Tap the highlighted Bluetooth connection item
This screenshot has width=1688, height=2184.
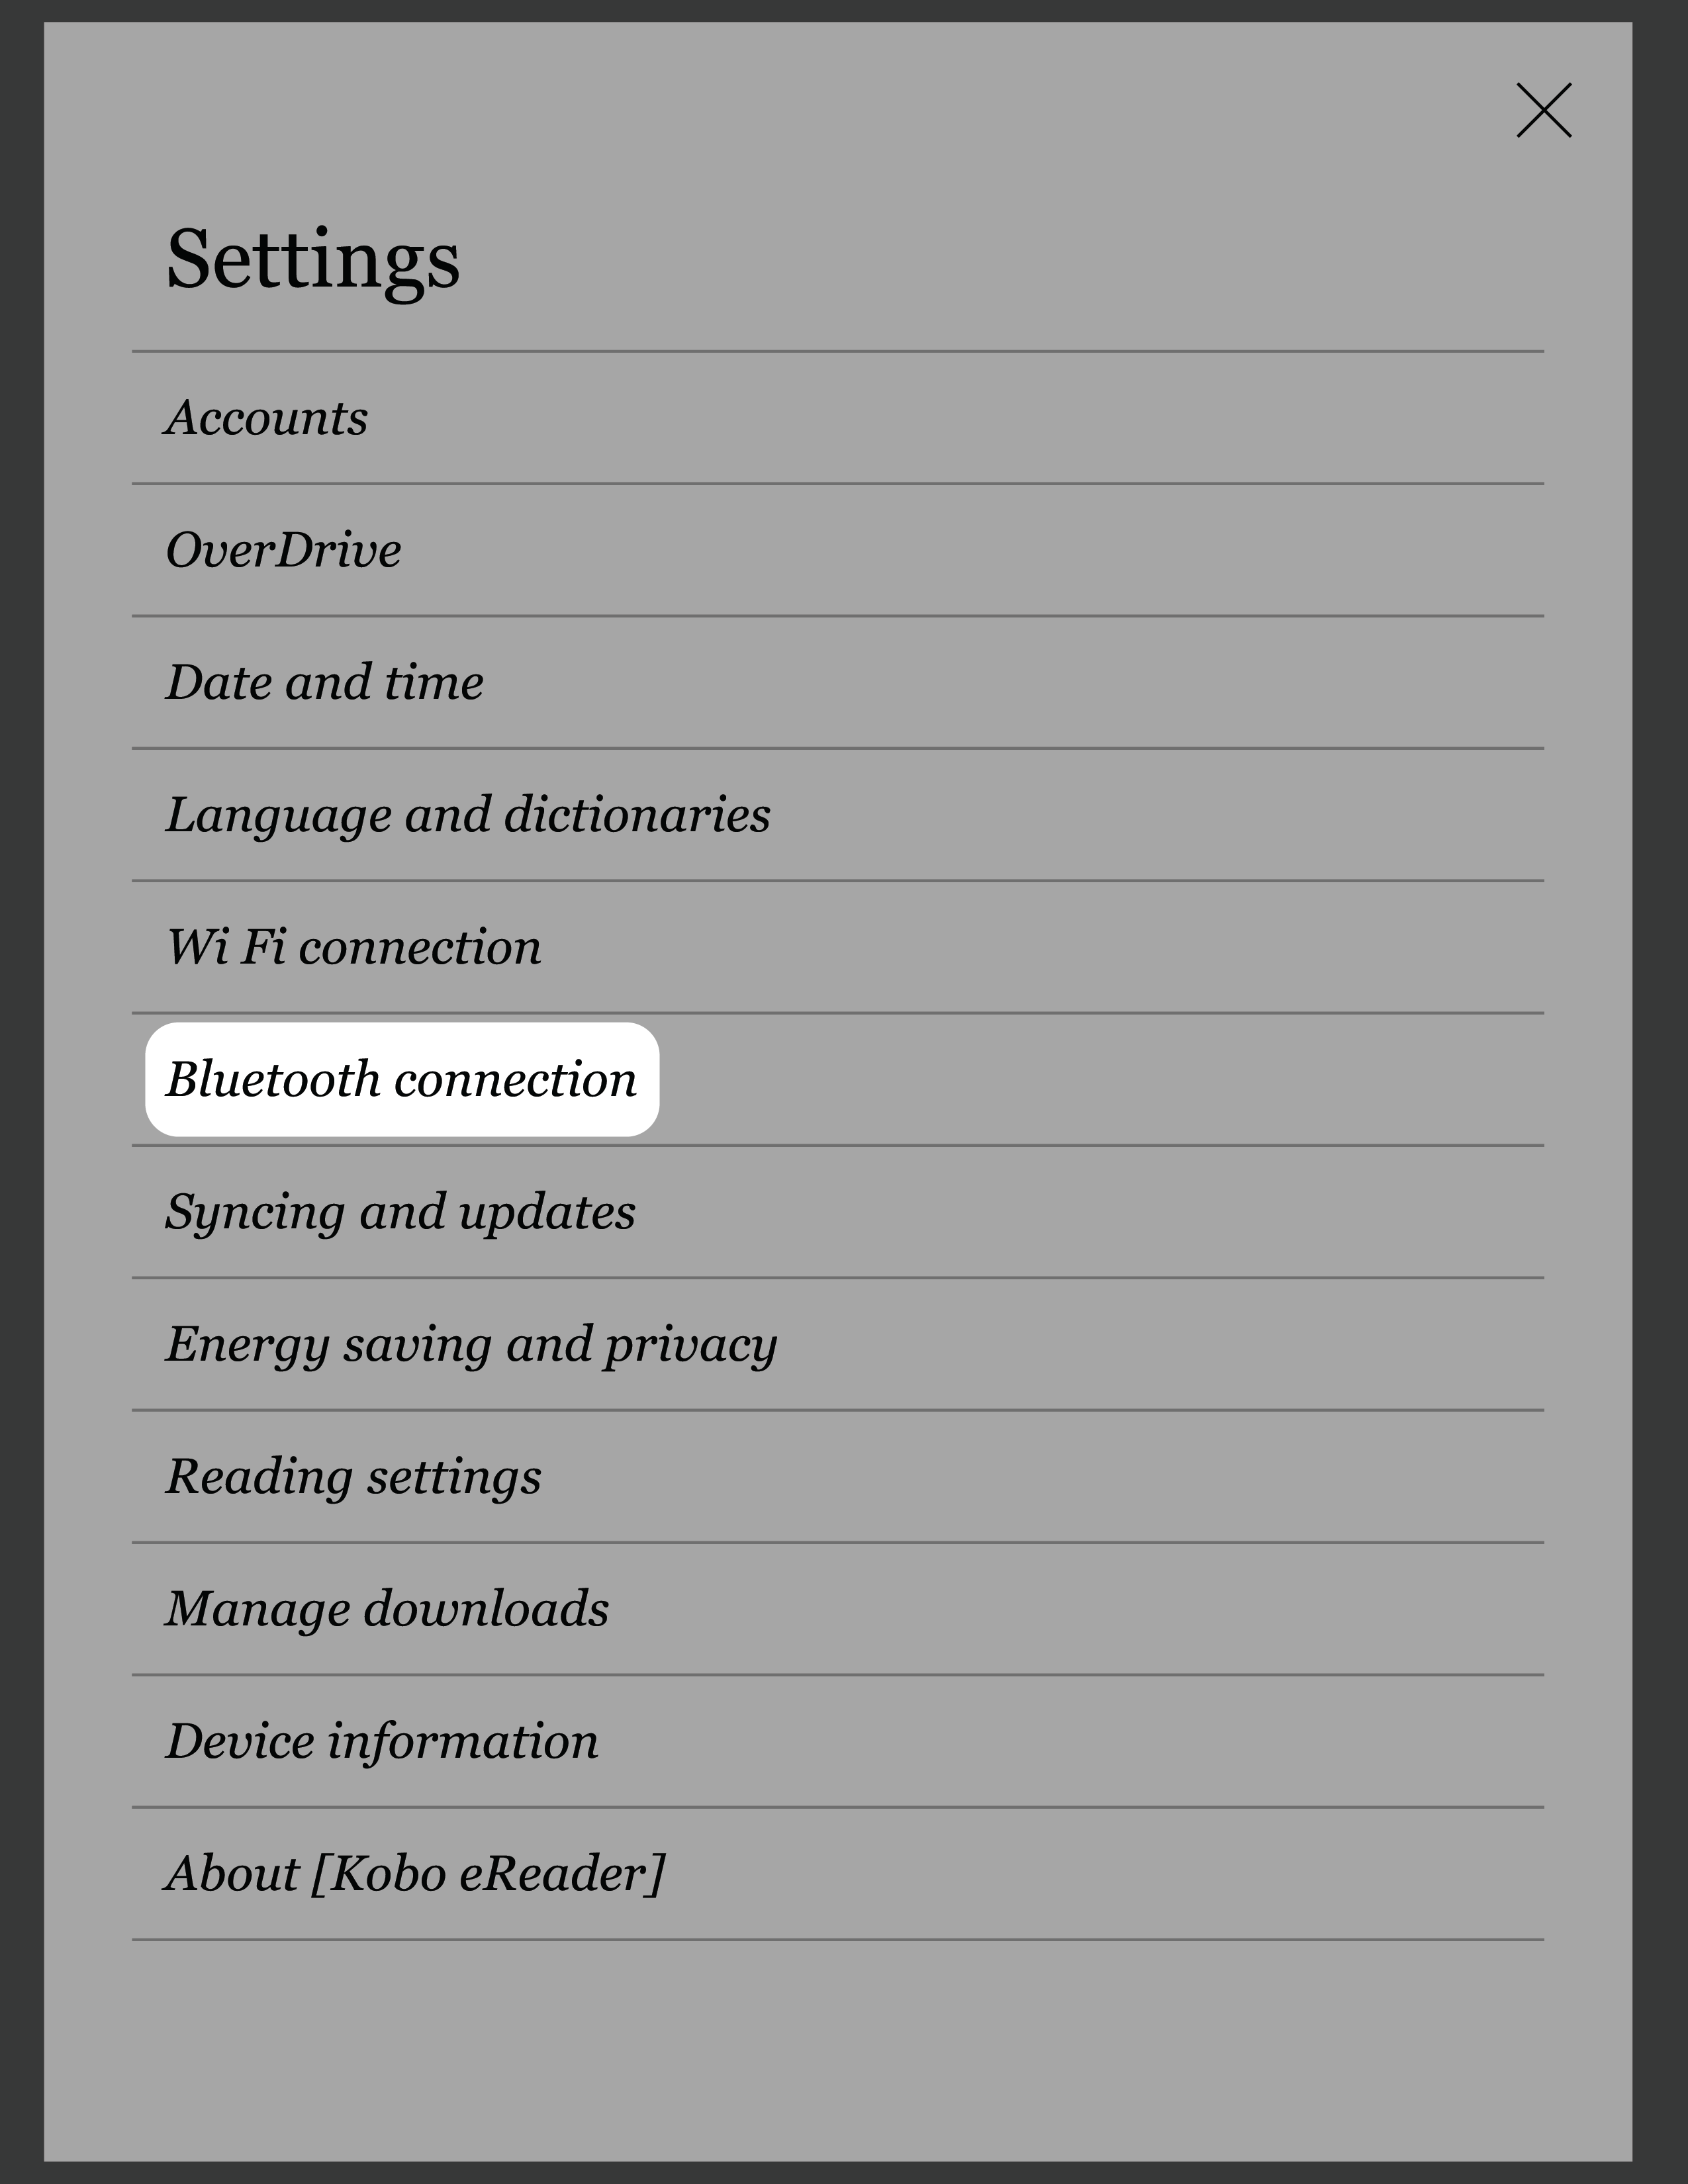(x=401, y=1079)
